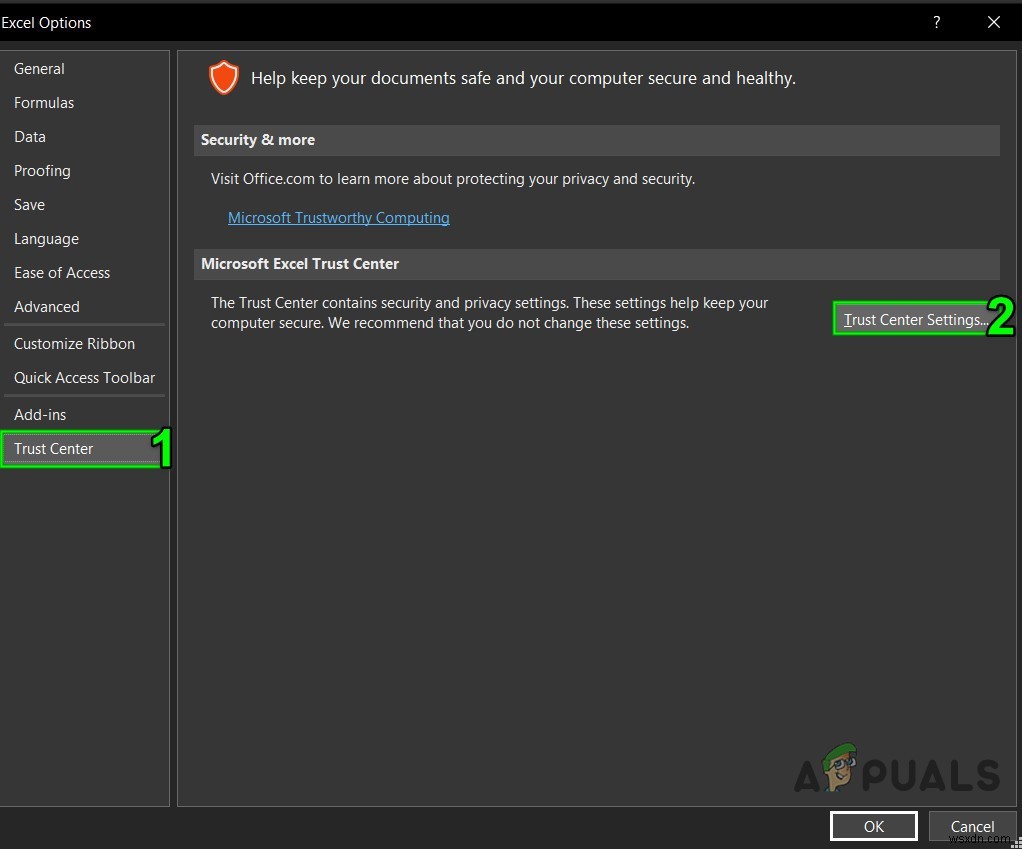Open the Microsoft Trustworthy Computing link

click(x=338, y=218)
